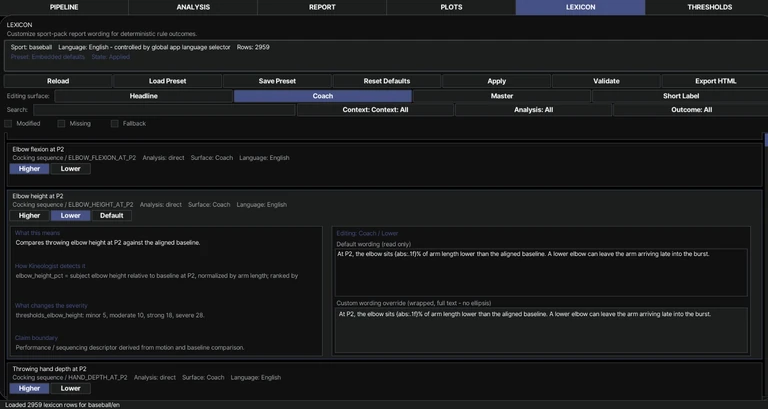Click Export HTML

pos(715,81)
